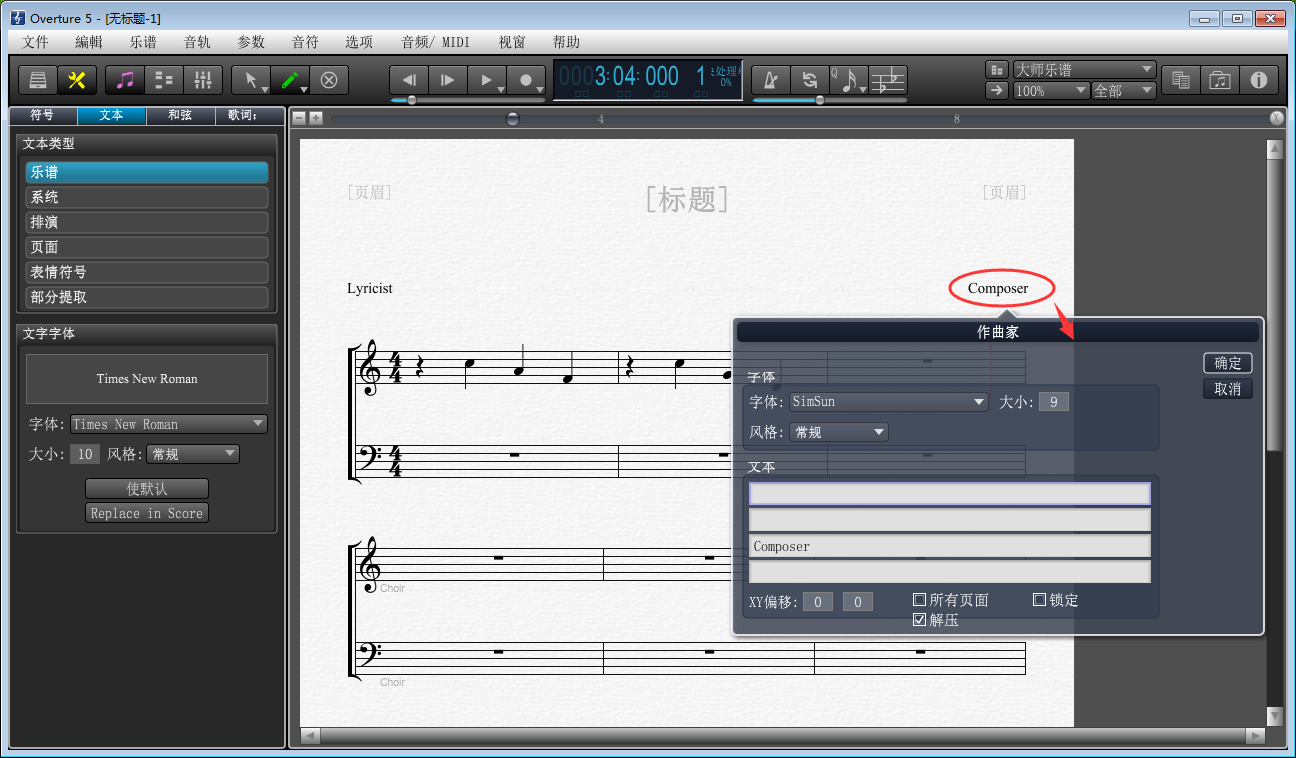The height and width of the screenshot is (758, 1296).
Task: Enable the 锁定 checkbox
Action: coord(1039,600)
